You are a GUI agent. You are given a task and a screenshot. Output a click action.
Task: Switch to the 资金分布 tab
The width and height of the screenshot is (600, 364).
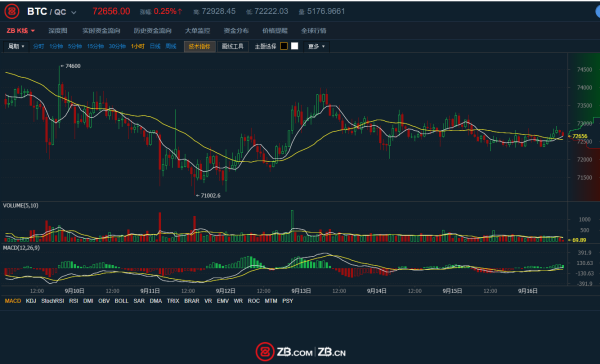(236, 31)
